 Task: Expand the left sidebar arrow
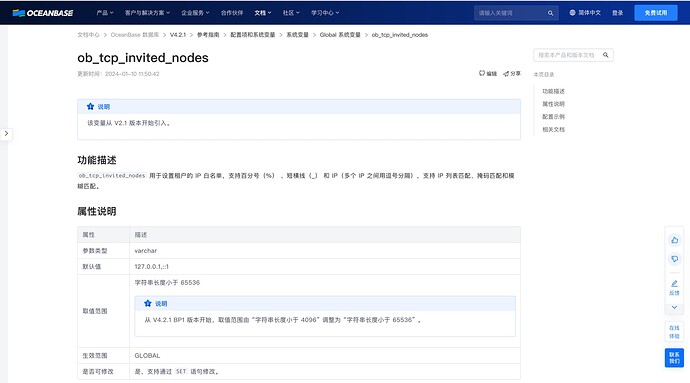(x=6, y=133)
